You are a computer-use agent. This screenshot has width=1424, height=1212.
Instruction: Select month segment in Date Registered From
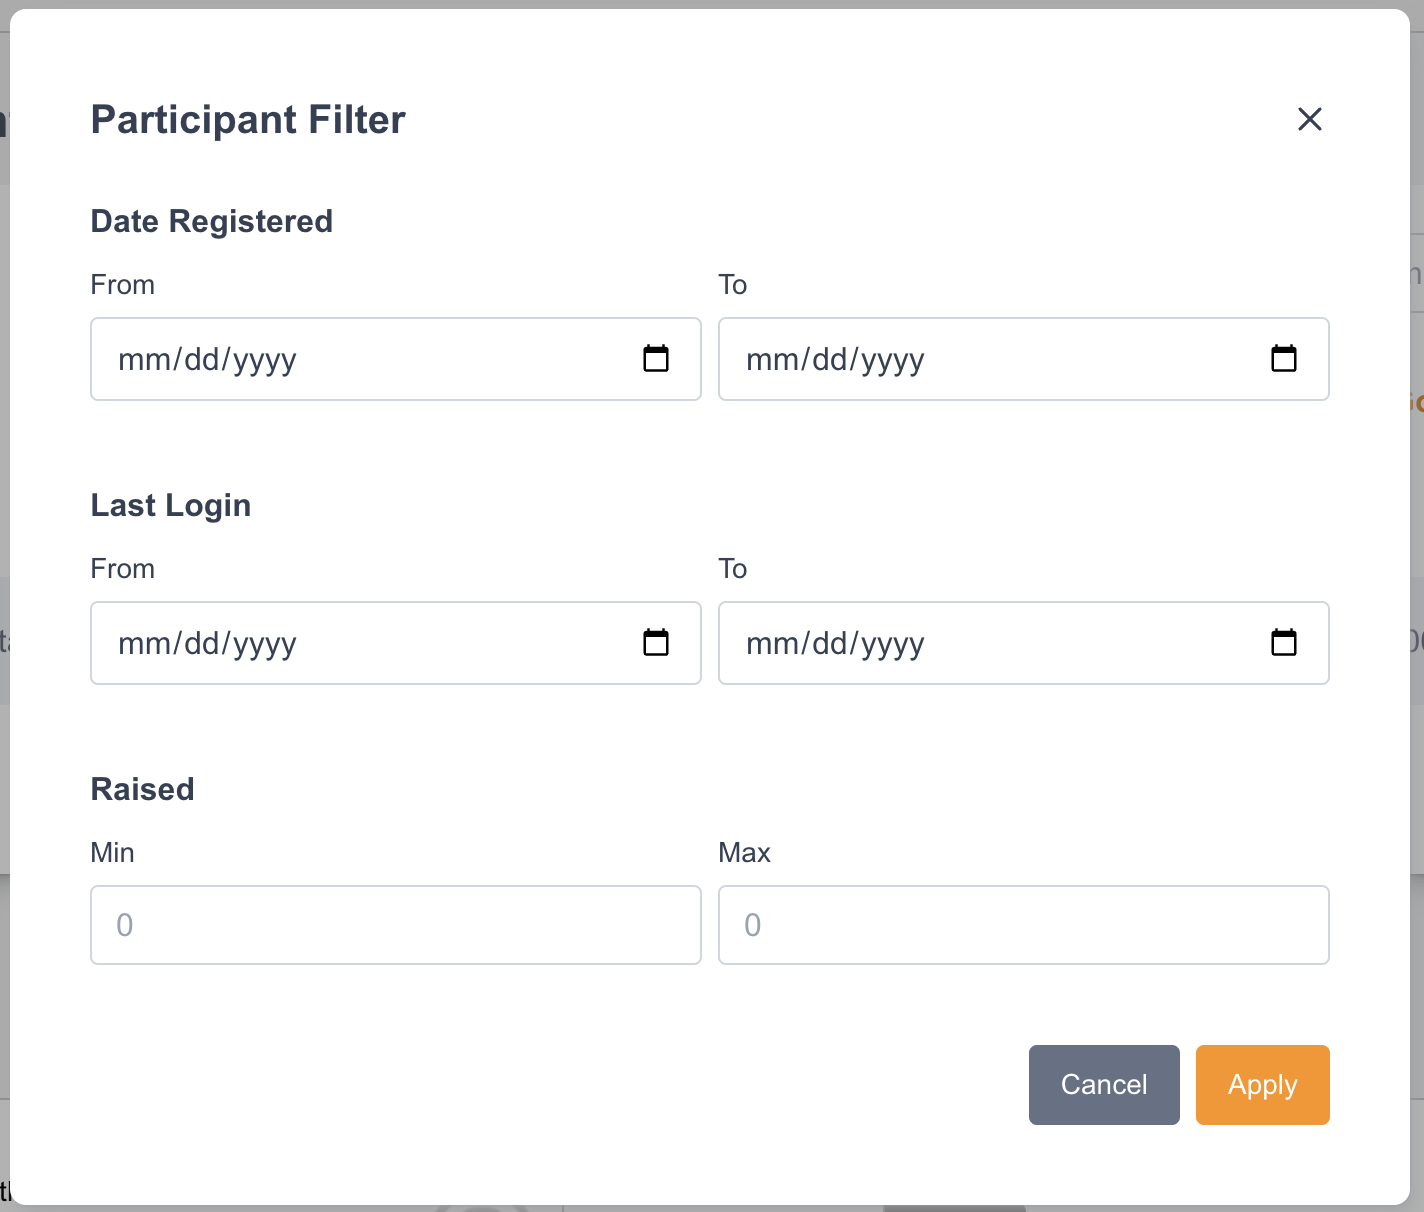point(143,360)
